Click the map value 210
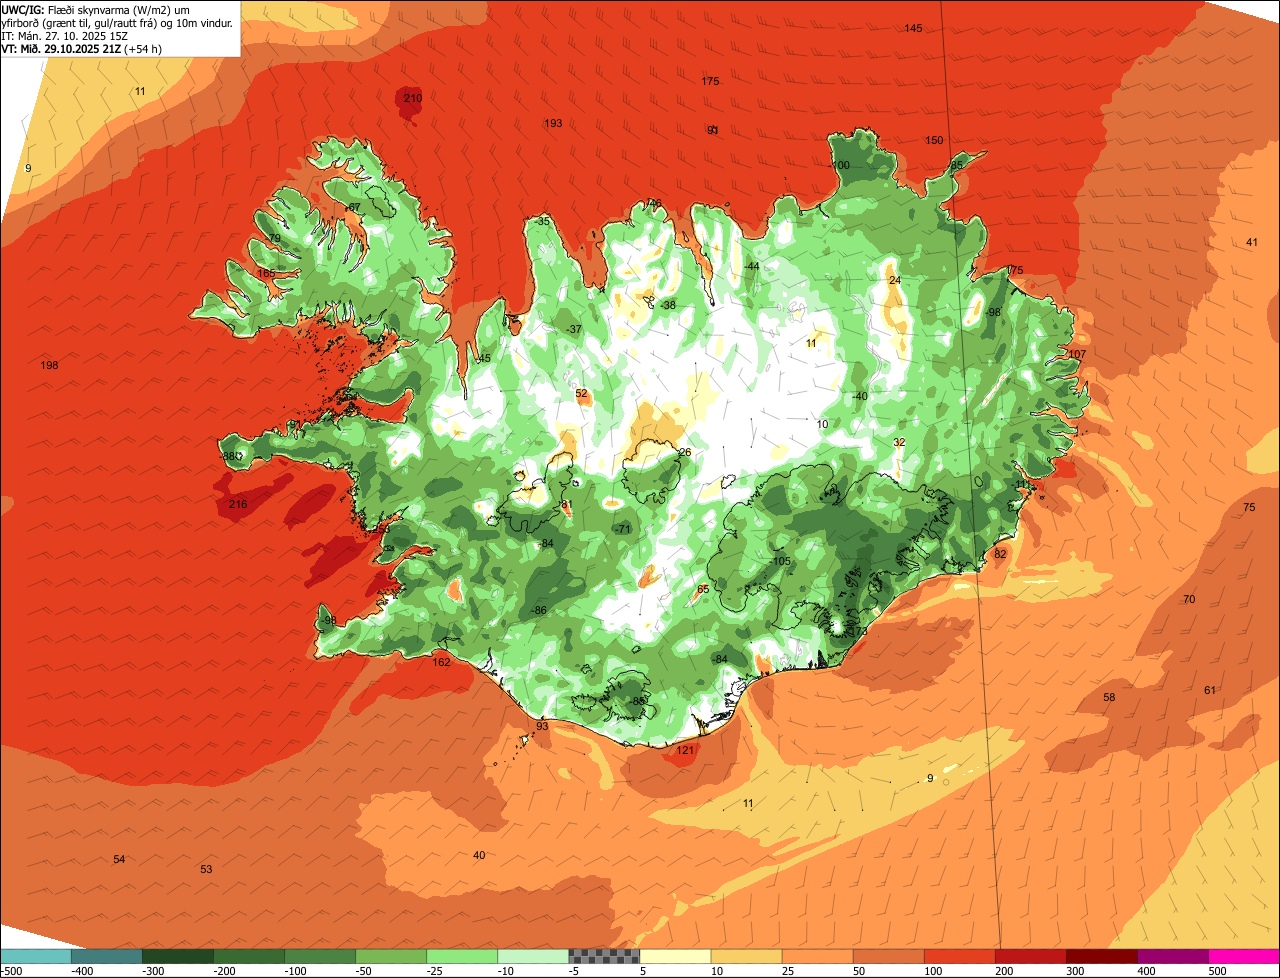1280x978 pixels. coord(413,98)
